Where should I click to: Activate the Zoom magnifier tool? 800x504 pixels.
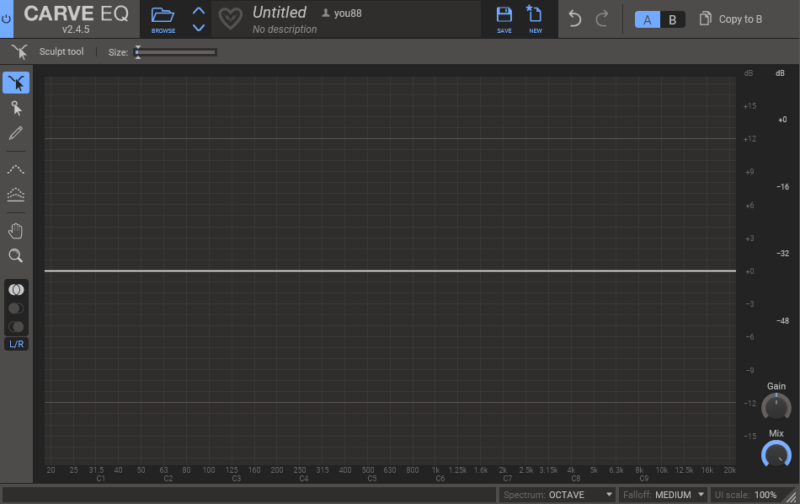point(16,256)
